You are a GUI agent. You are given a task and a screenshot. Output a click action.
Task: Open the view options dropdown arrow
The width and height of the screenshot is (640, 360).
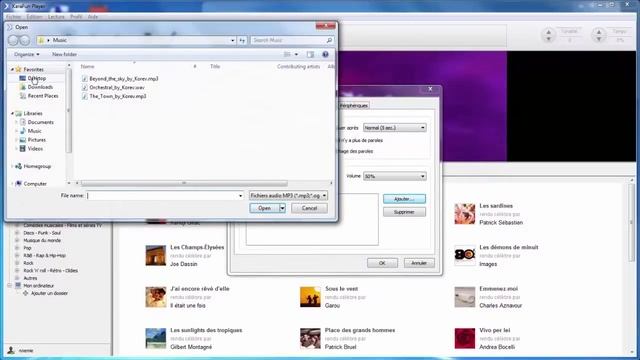point(296,54)
